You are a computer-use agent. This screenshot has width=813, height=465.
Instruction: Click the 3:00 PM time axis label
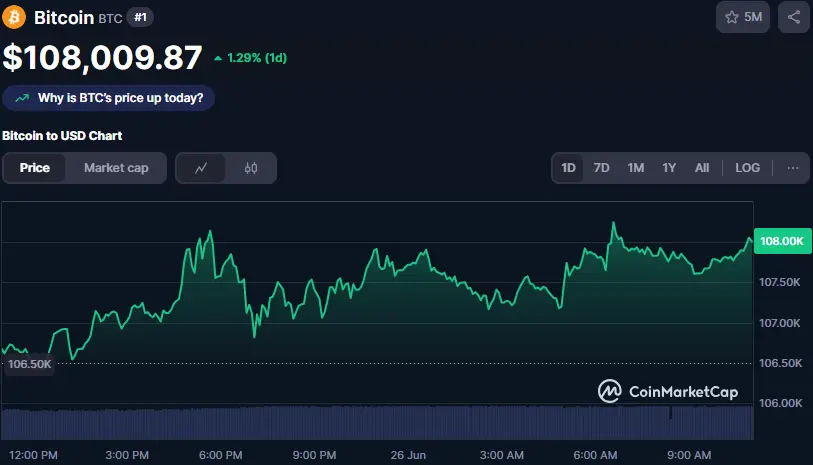pyautogui.click(x=127, y=455)
